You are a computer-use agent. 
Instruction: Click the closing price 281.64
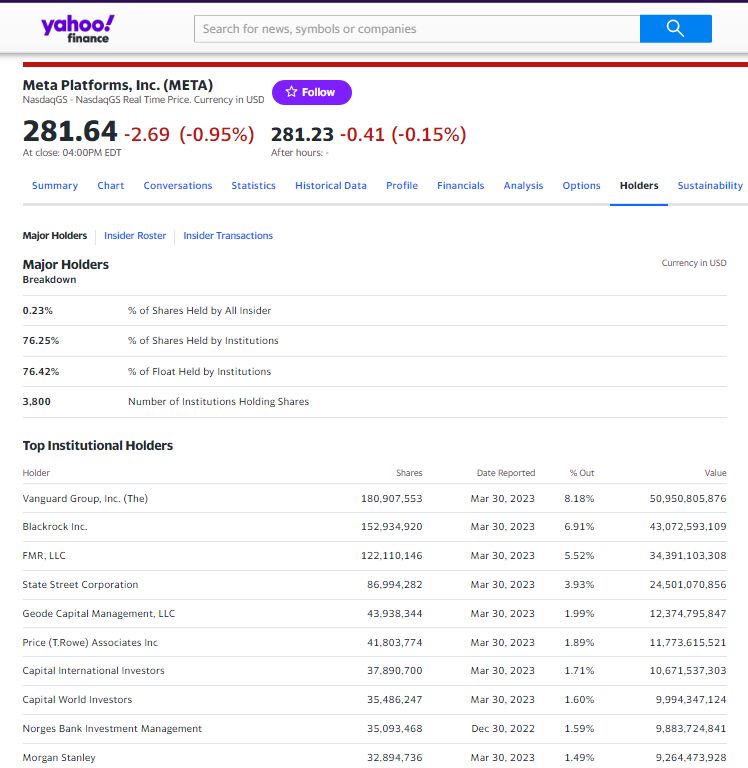(70, 131)
